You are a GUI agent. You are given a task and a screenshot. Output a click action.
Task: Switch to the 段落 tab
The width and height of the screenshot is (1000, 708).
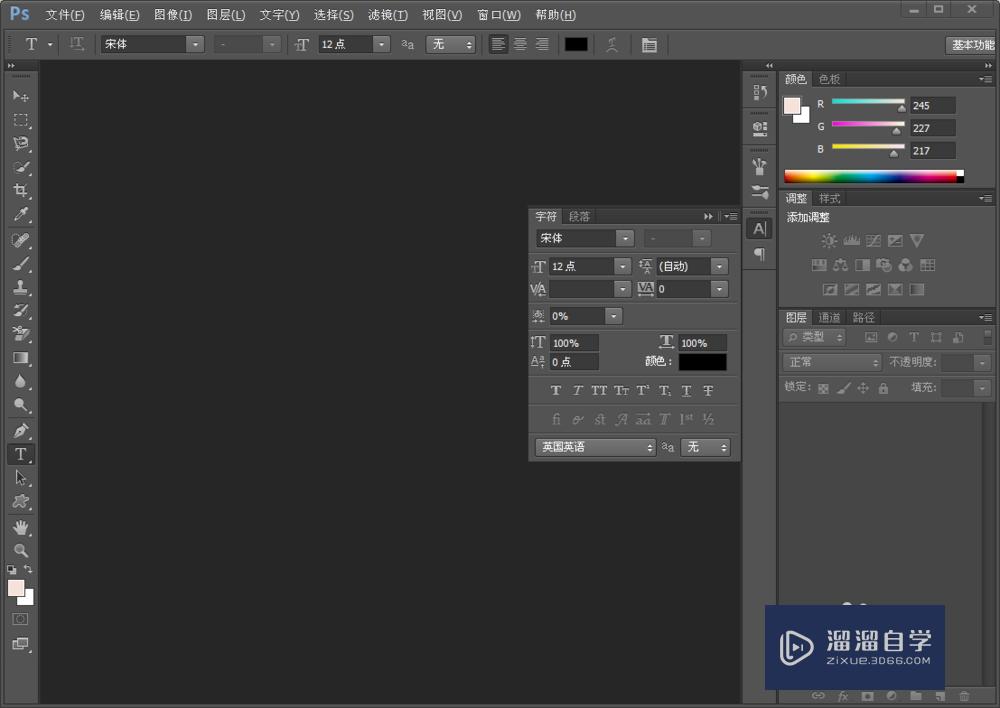pos(579,216)
